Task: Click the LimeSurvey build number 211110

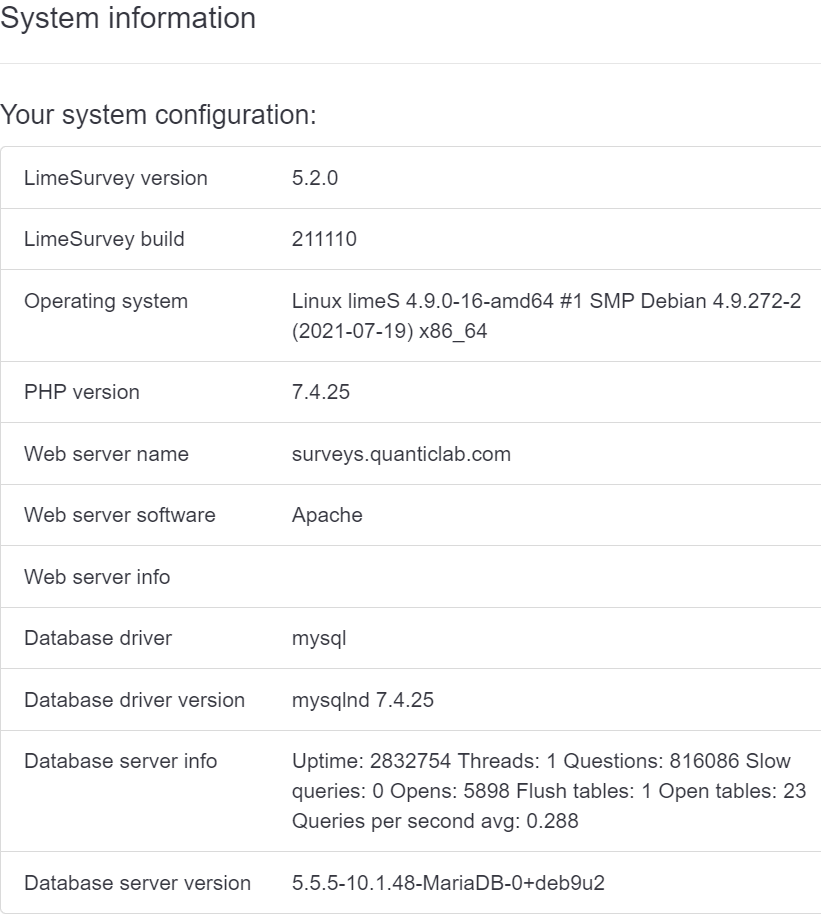Action: 324,239
